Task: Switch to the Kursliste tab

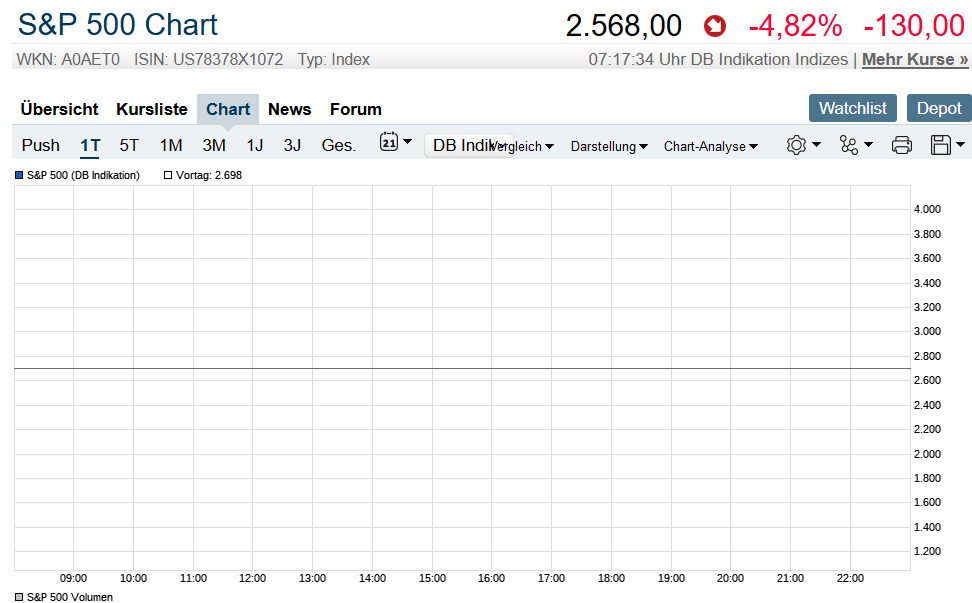Action: coord(152,109)
